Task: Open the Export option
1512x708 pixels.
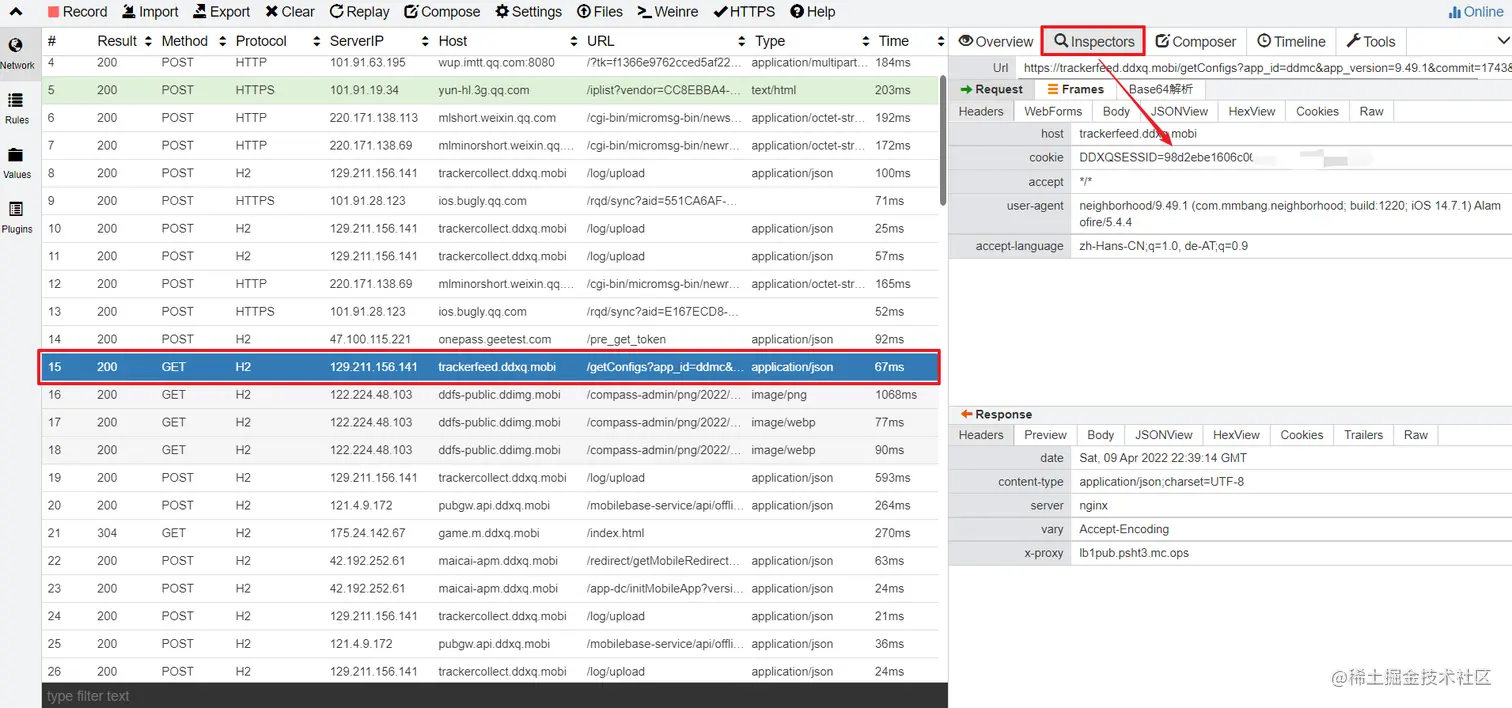Action: pos(221,12)
